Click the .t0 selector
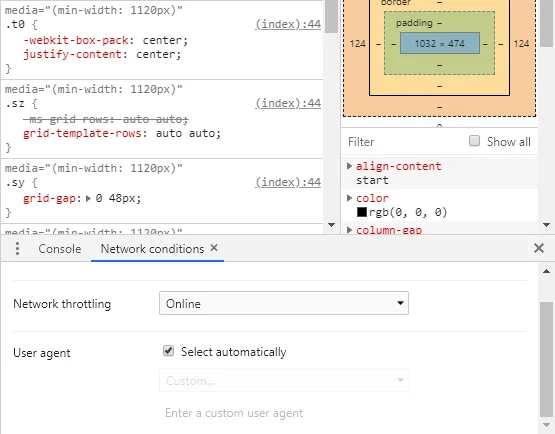The image size is (555, 434). (15, 24)
